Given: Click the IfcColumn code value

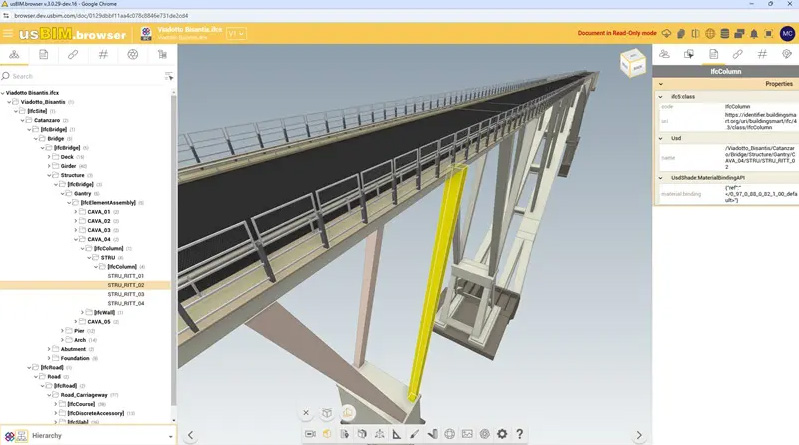Looking at the screenshot, I should pyautogui.click(x=737, y=107).
